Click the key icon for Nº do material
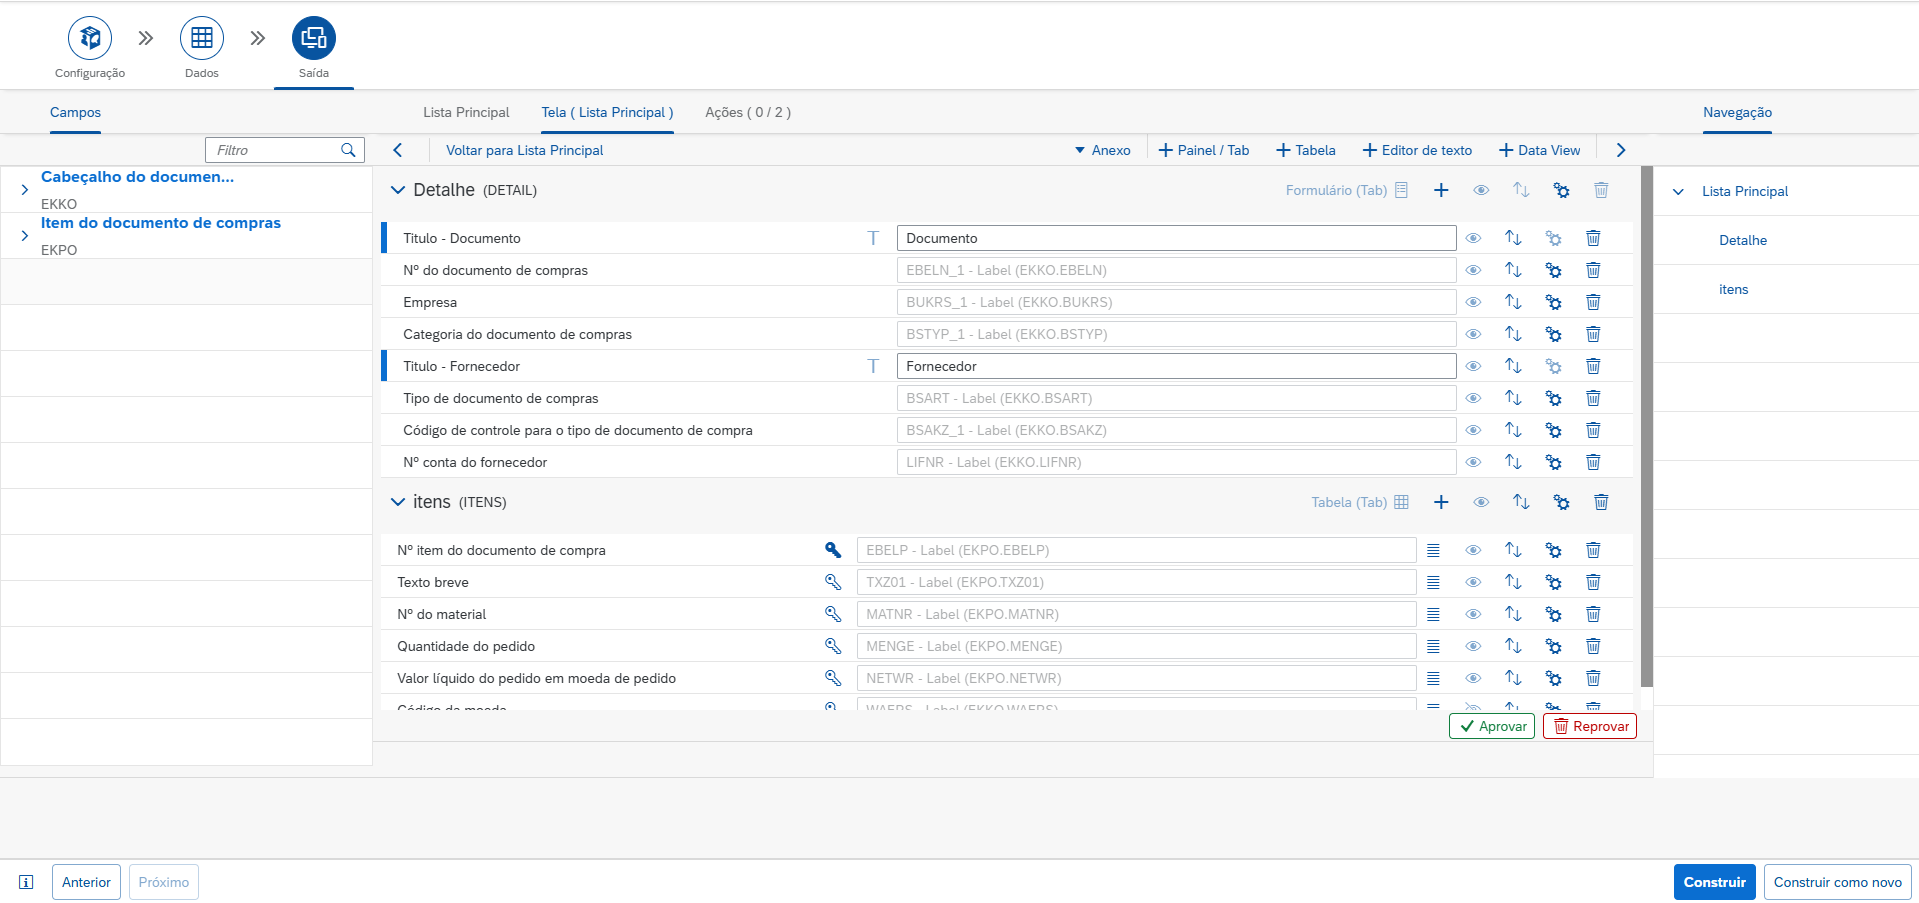Image resolution: width=1919 pixels, height=903 pixels. [832, 614]
